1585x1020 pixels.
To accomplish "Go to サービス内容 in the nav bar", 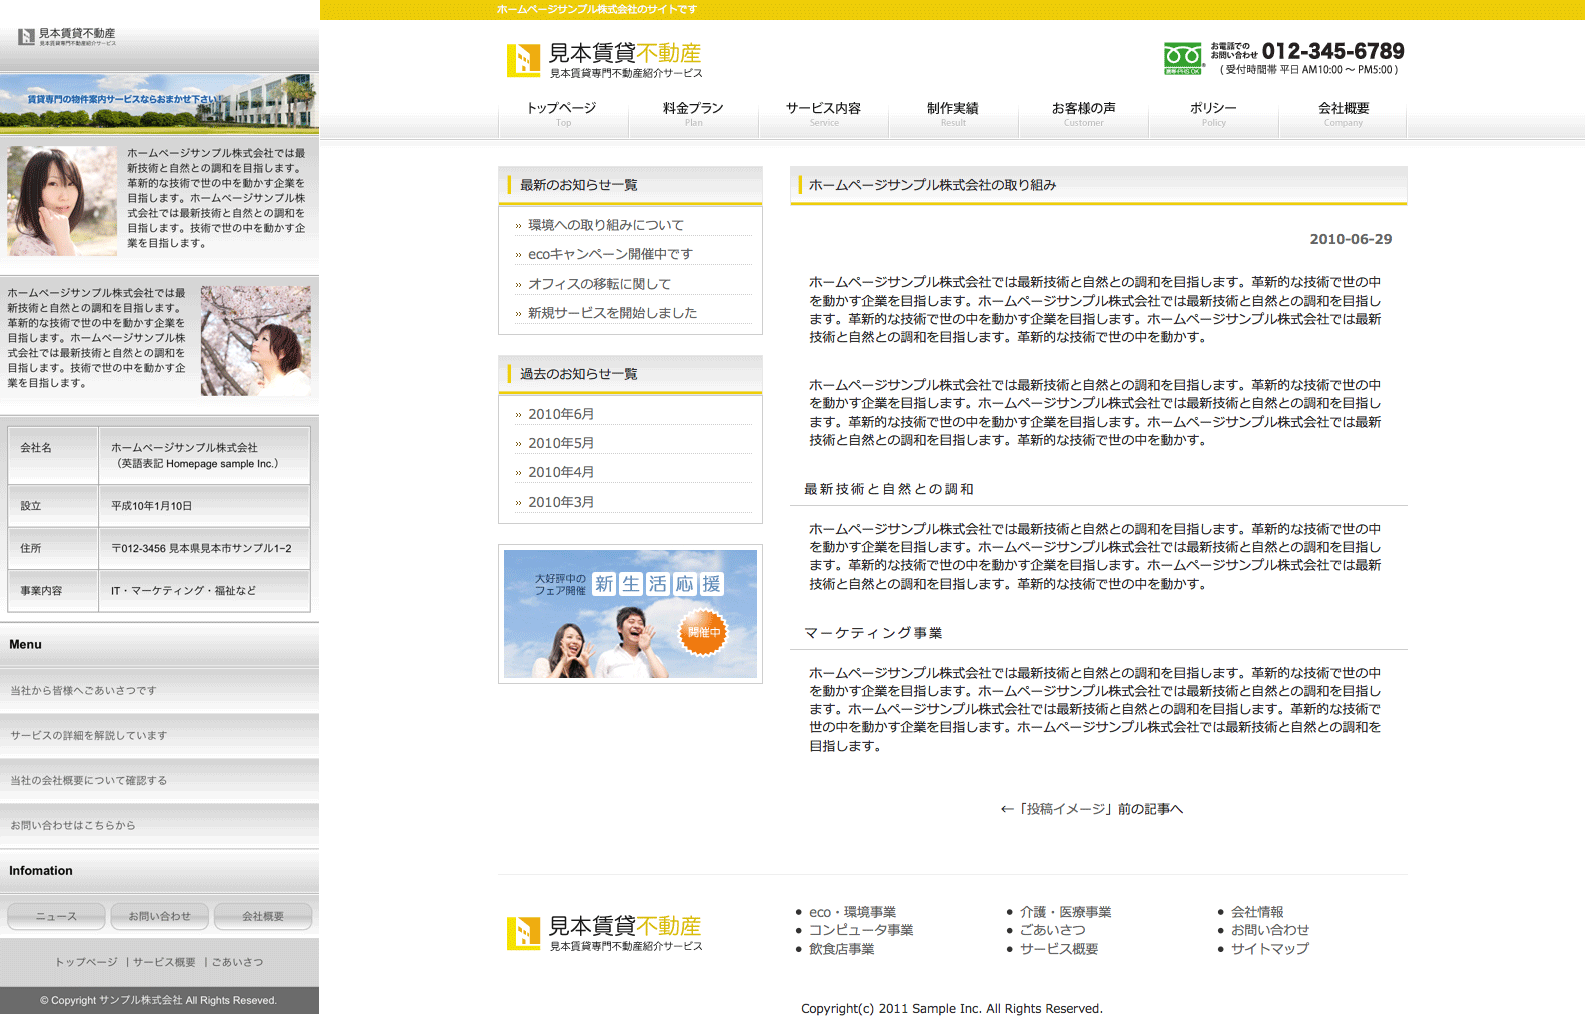I will pos(823,113).
